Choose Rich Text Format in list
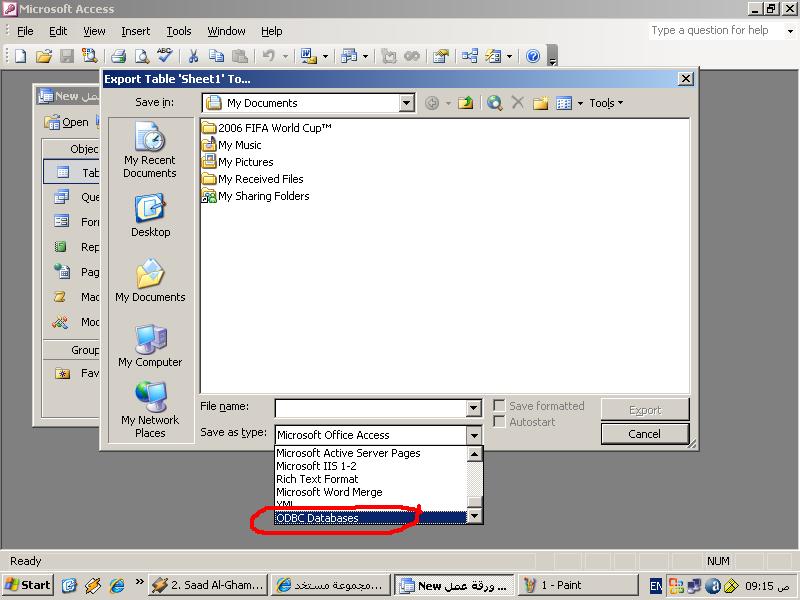Viewport: 800px width, 600px height. click(x=317, y=479)
